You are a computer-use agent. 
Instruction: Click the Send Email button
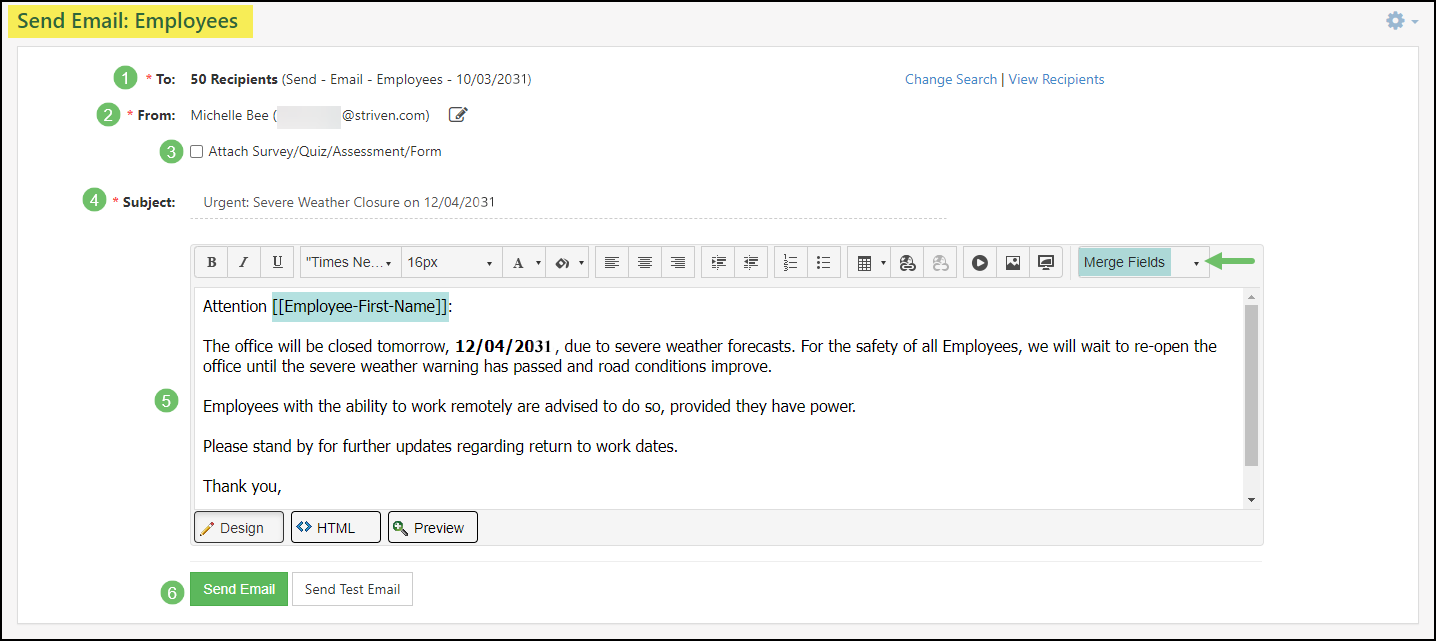[x=239, y=589]
